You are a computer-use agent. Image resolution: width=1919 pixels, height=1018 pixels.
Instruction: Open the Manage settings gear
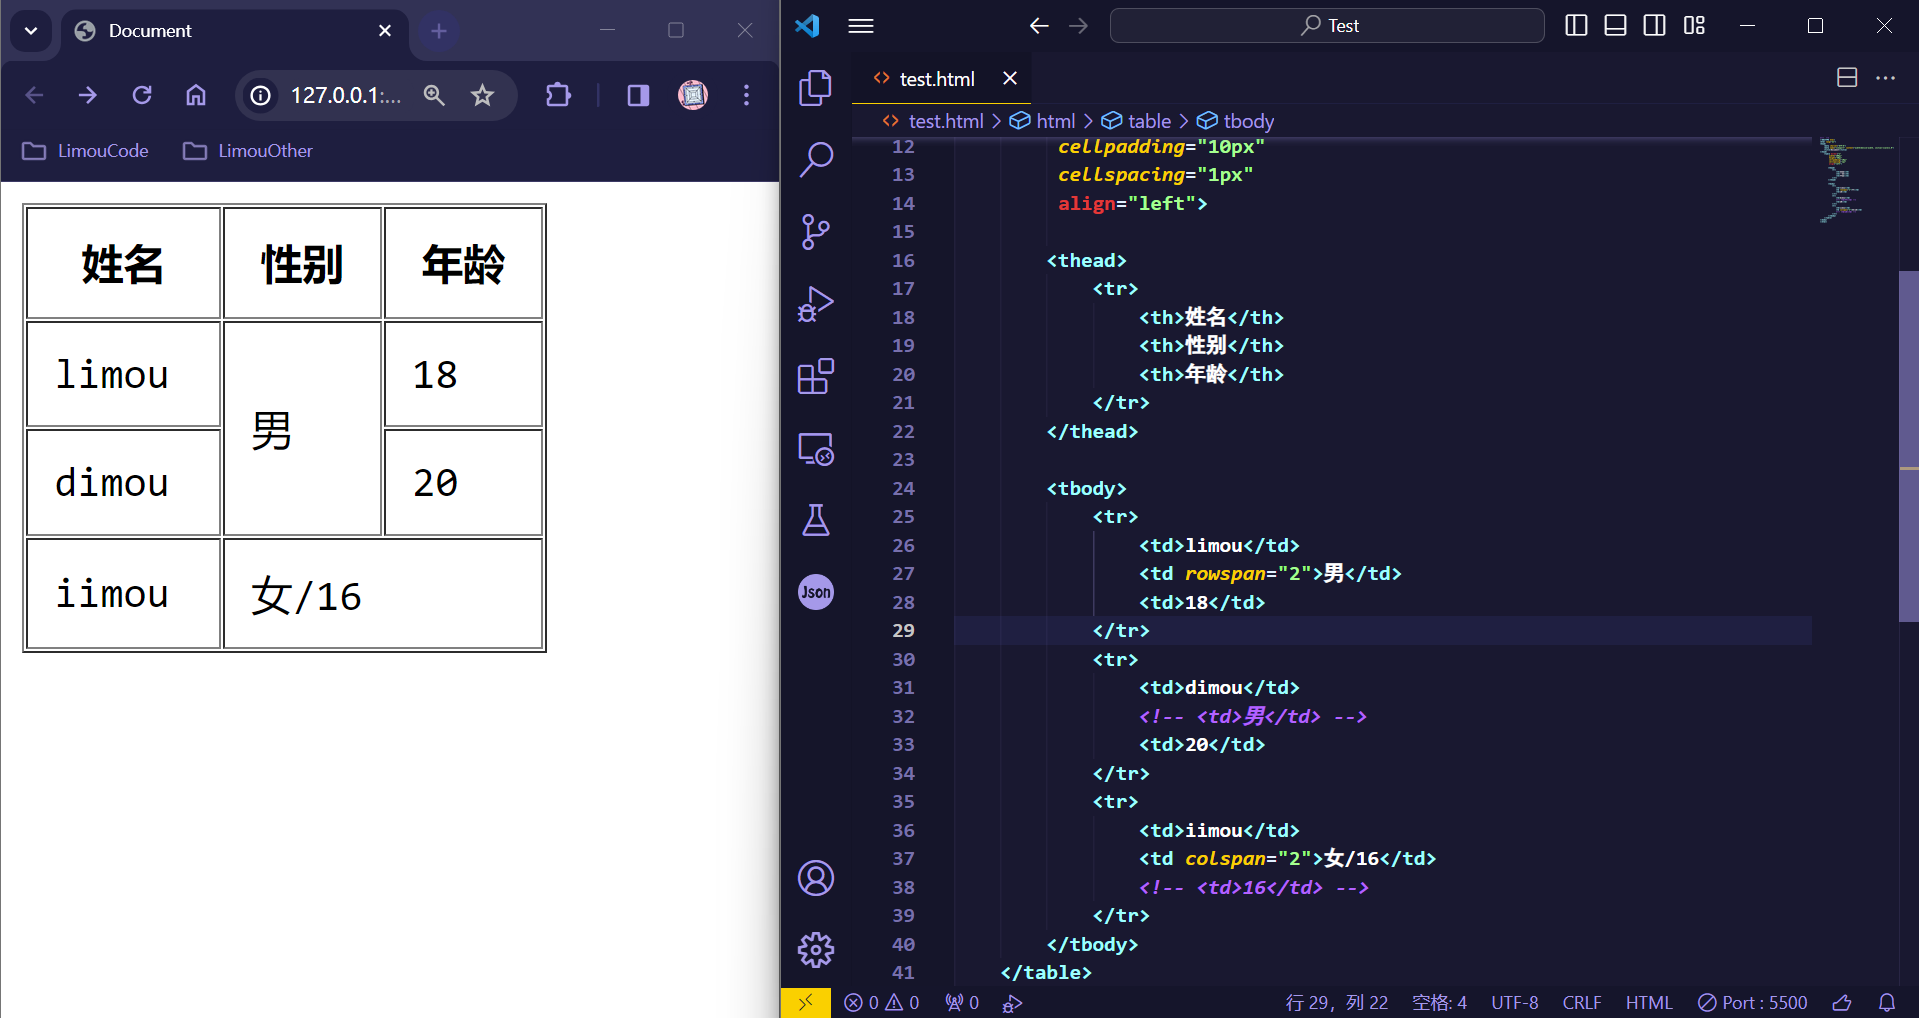click(815, 949)
